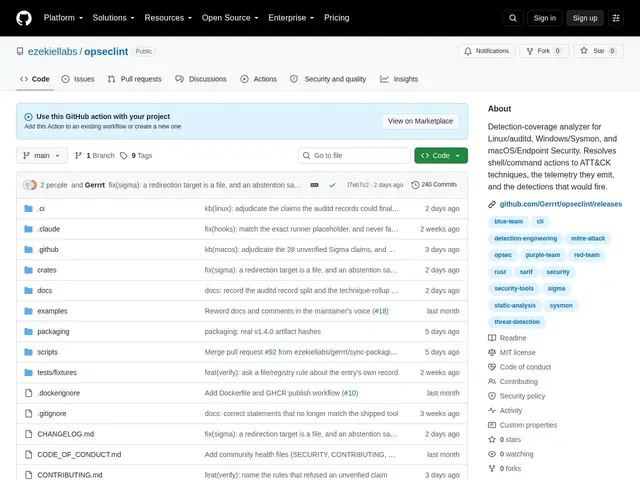Open the .gitignore file

point(51,413)
